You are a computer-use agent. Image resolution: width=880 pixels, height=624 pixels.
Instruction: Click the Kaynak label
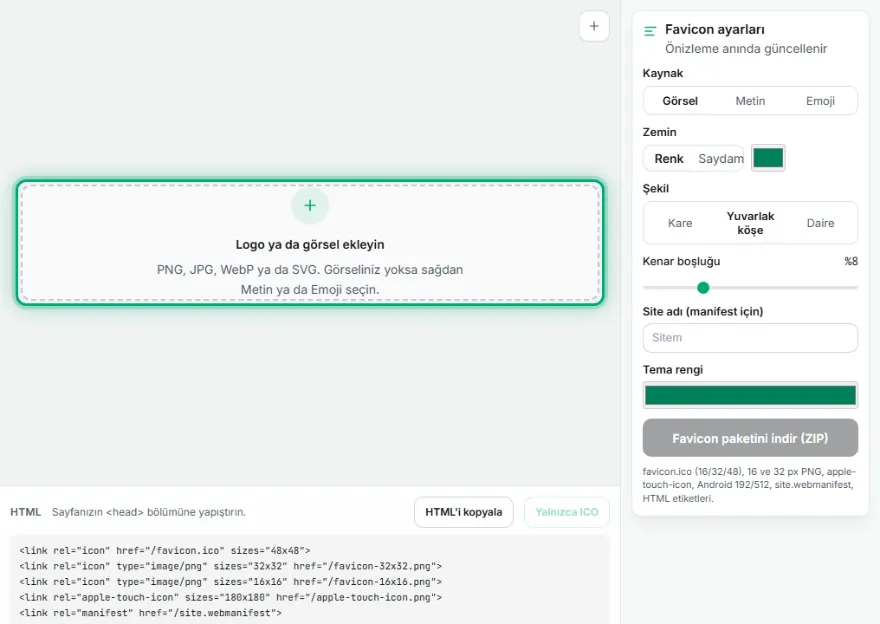663,74
